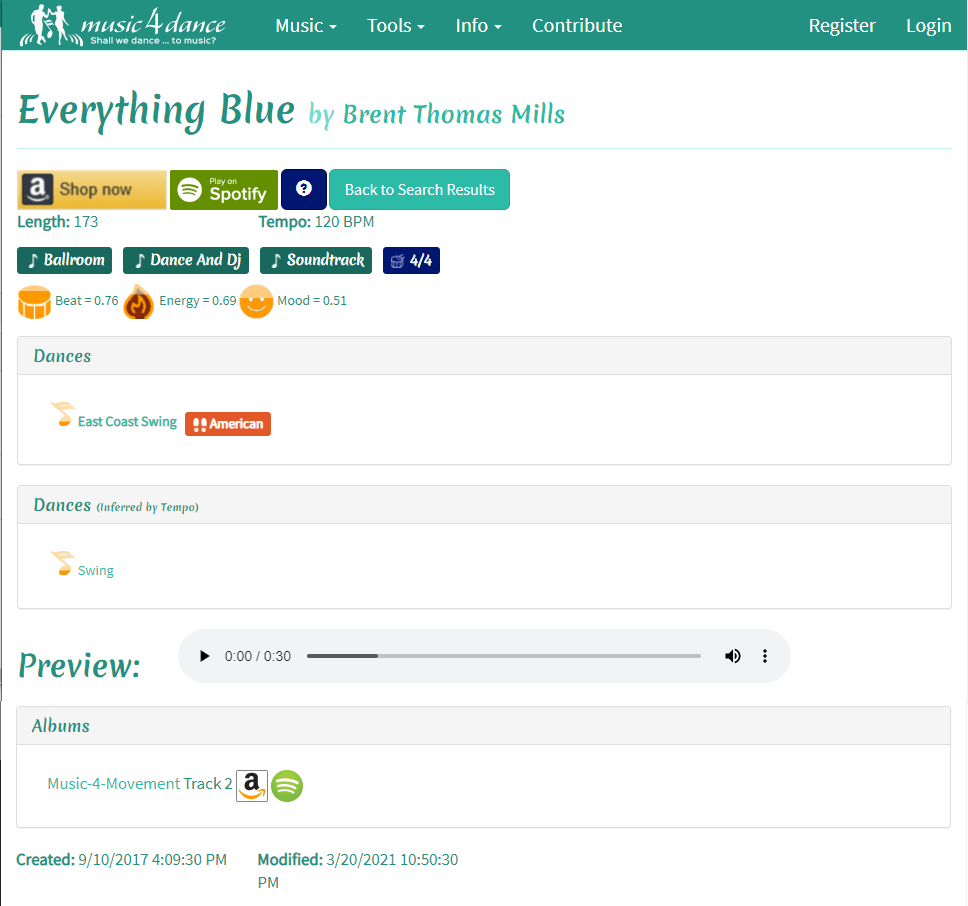Expand the Music dropdown menu
968x906 pixels.
pos(305,26)
